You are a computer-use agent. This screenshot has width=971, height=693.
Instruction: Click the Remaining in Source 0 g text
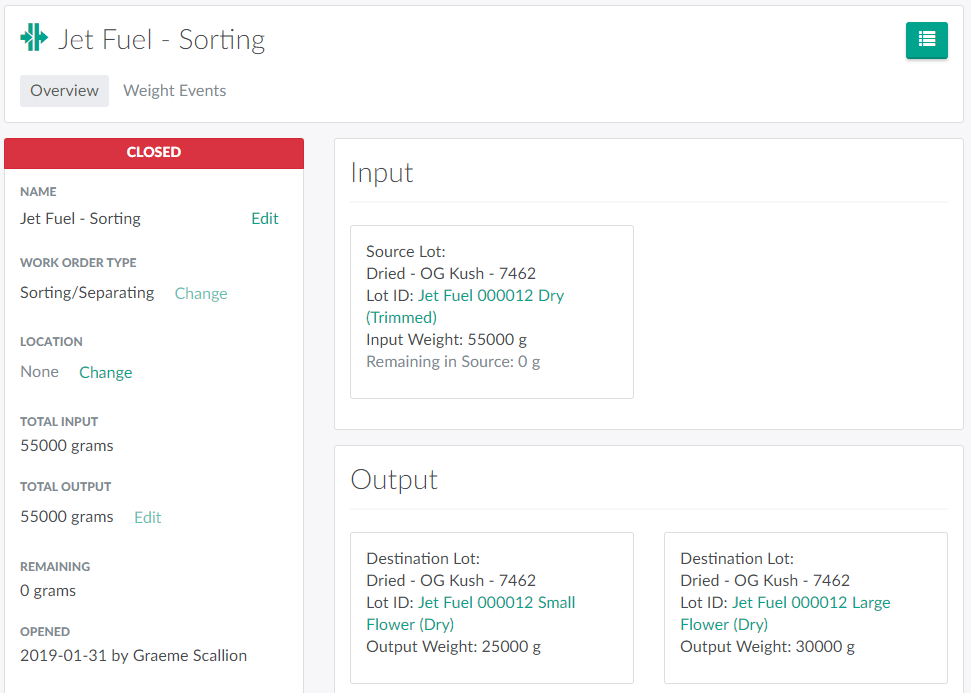(453, 362)
